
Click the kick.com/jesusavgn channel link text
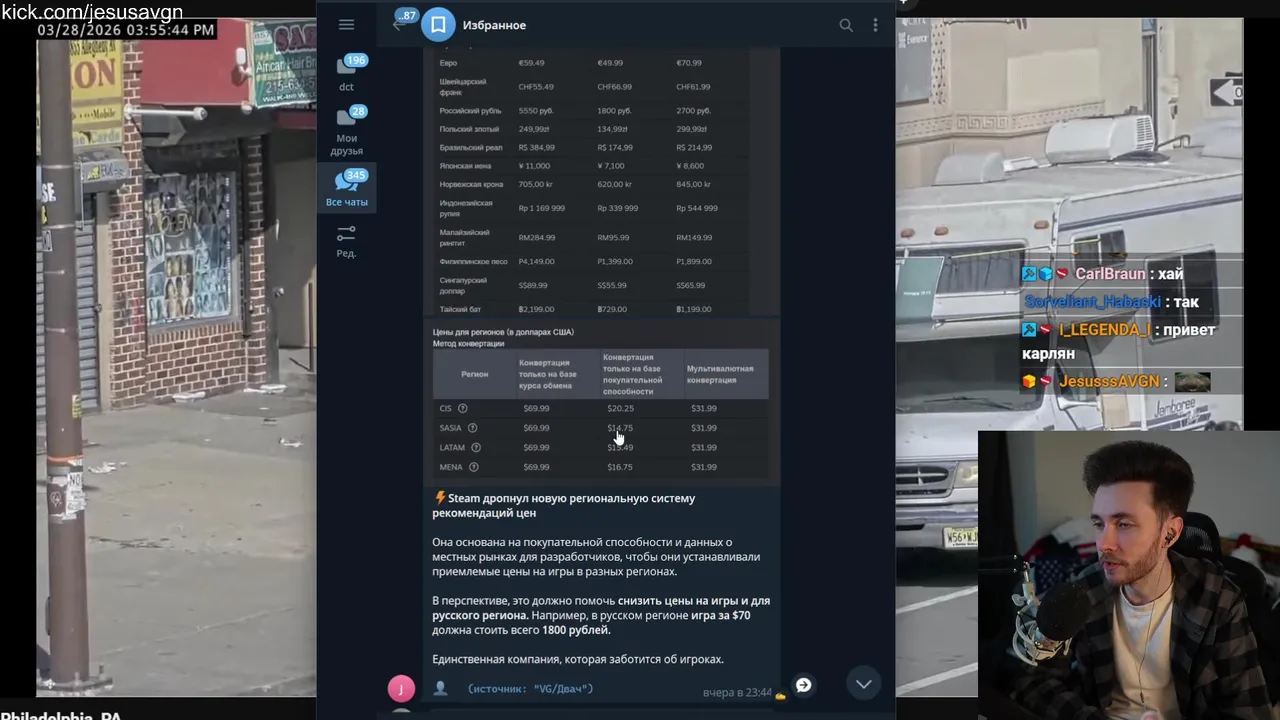coord(91,12)
